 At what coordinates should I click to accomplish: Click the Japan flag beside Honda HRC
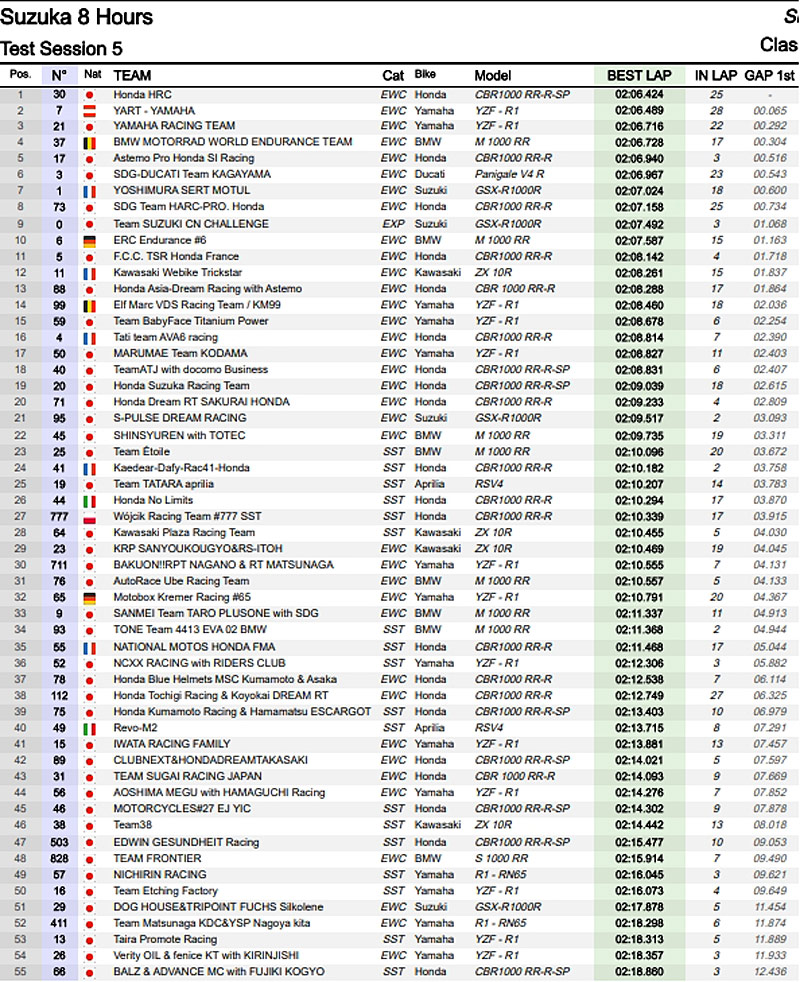coord(92,94)
